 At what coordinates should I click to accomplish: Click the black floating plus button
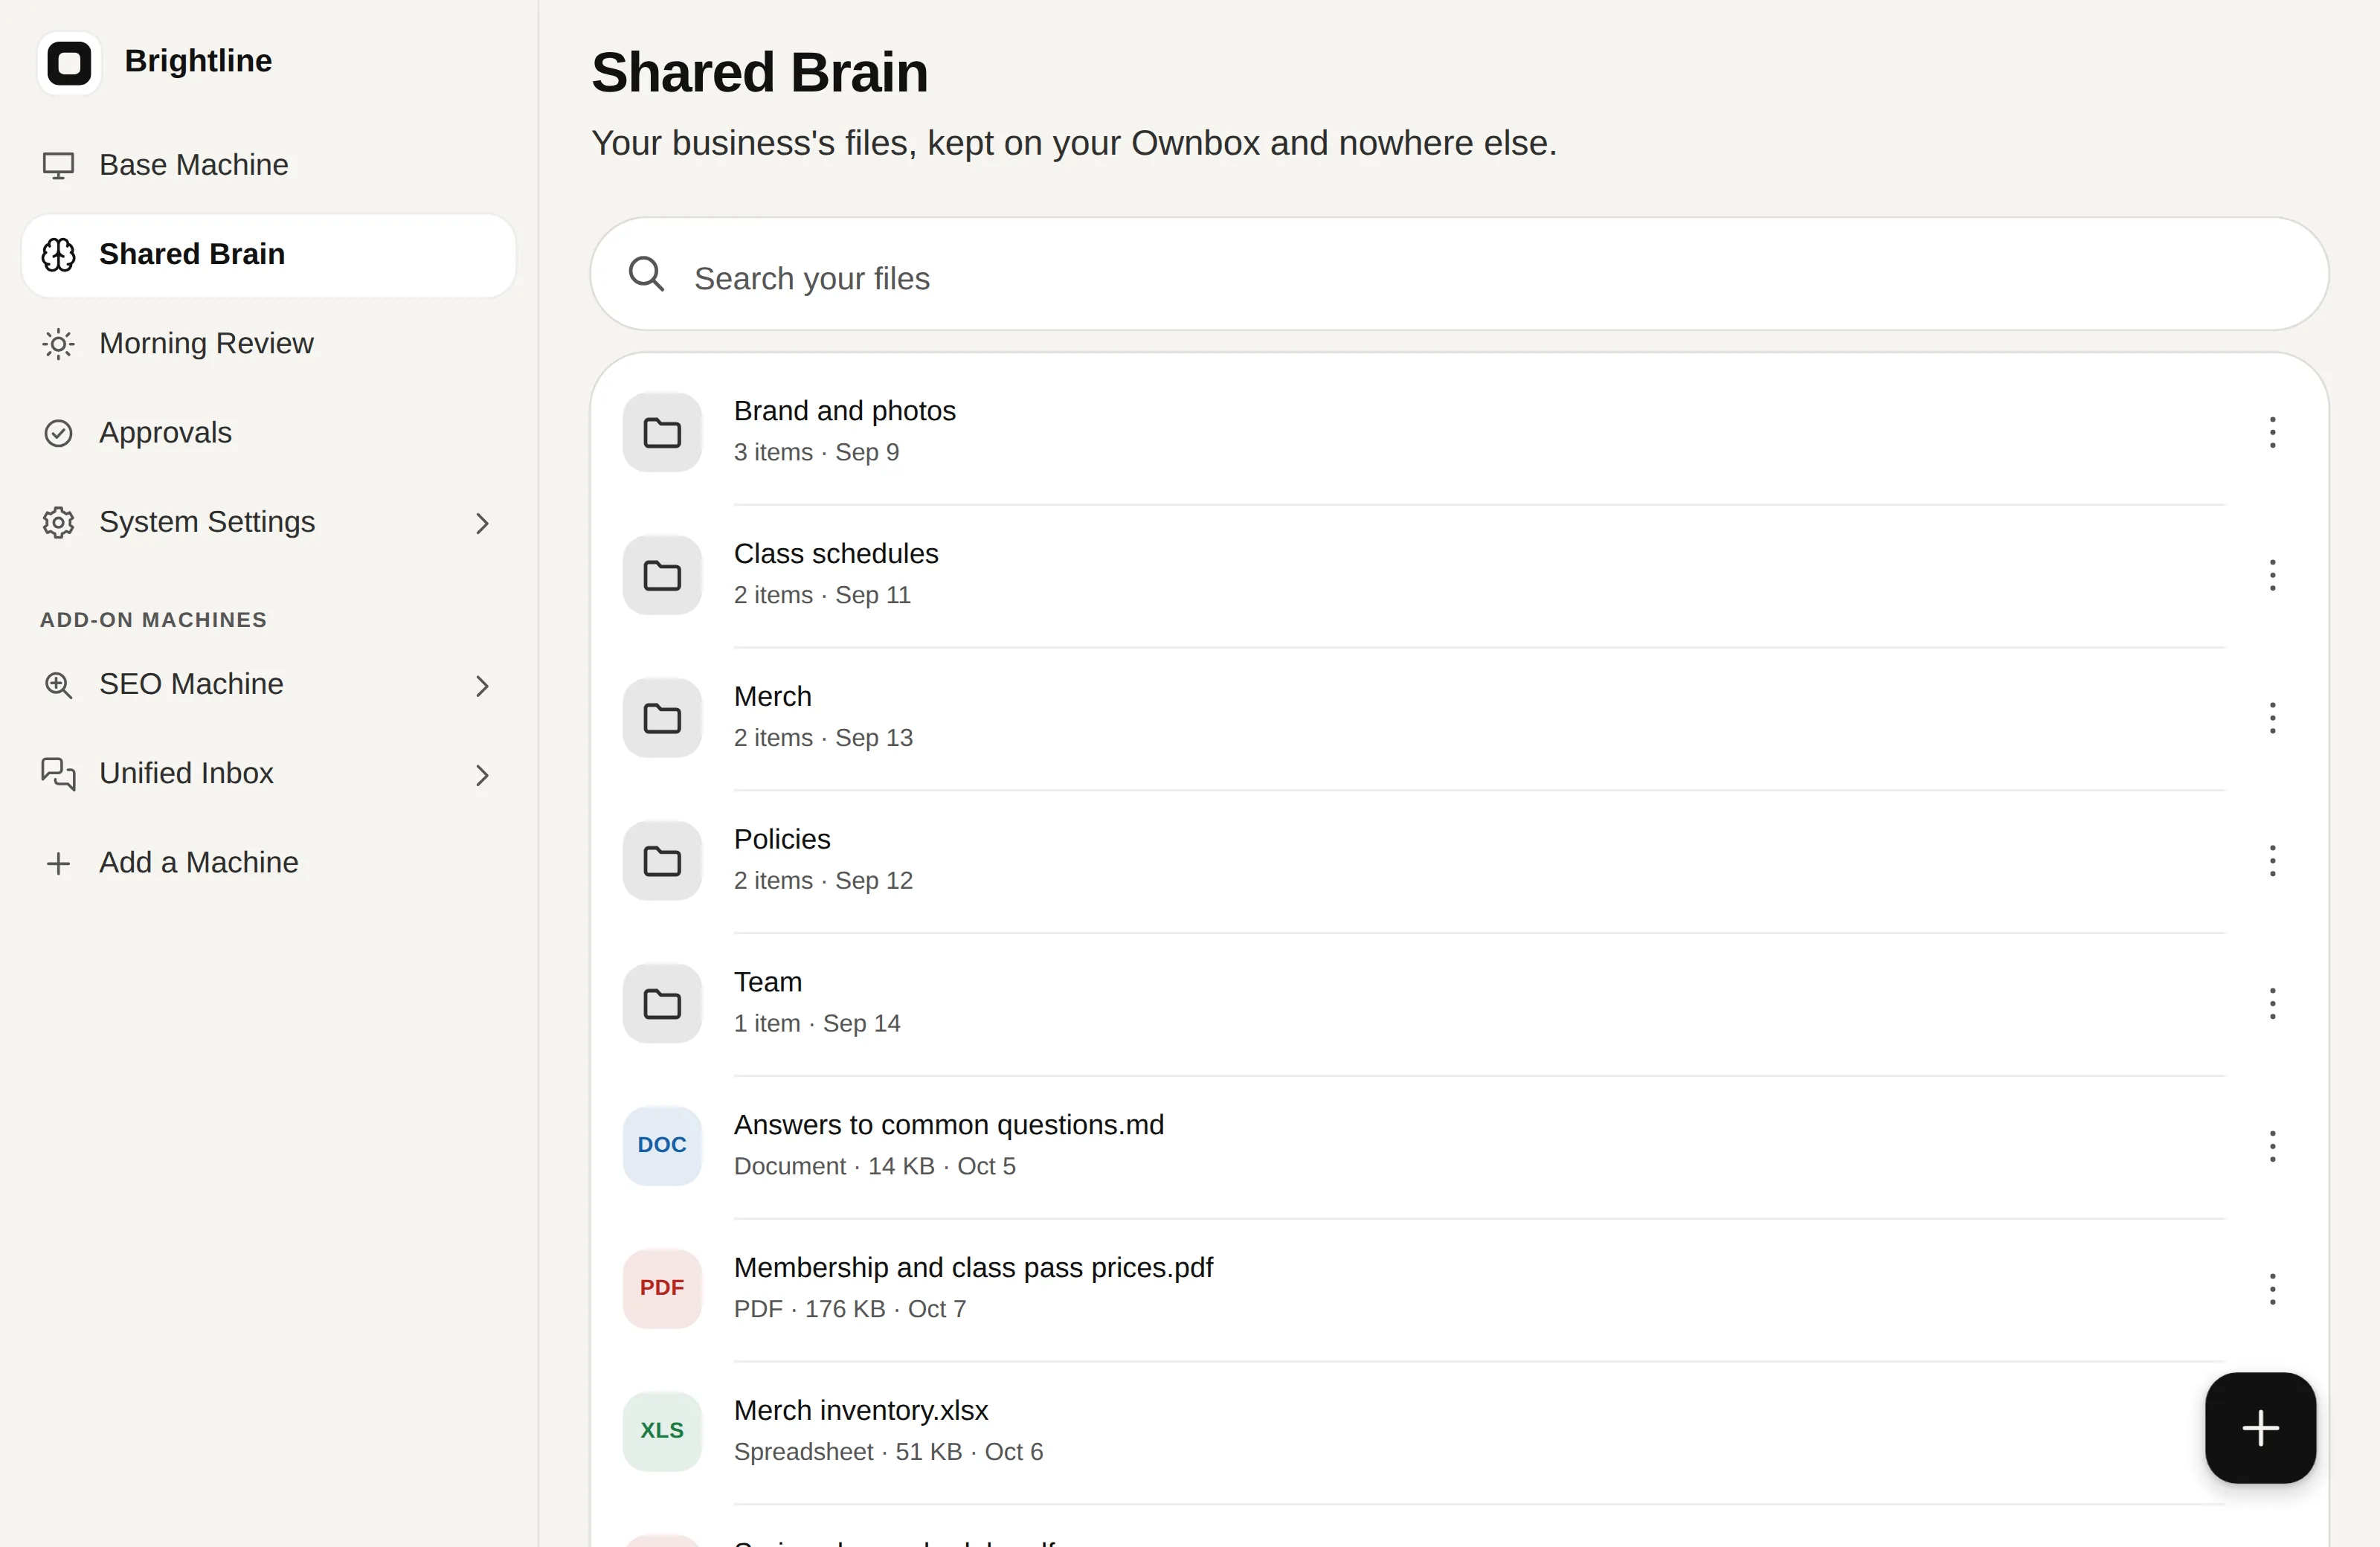point(2260,1428)
